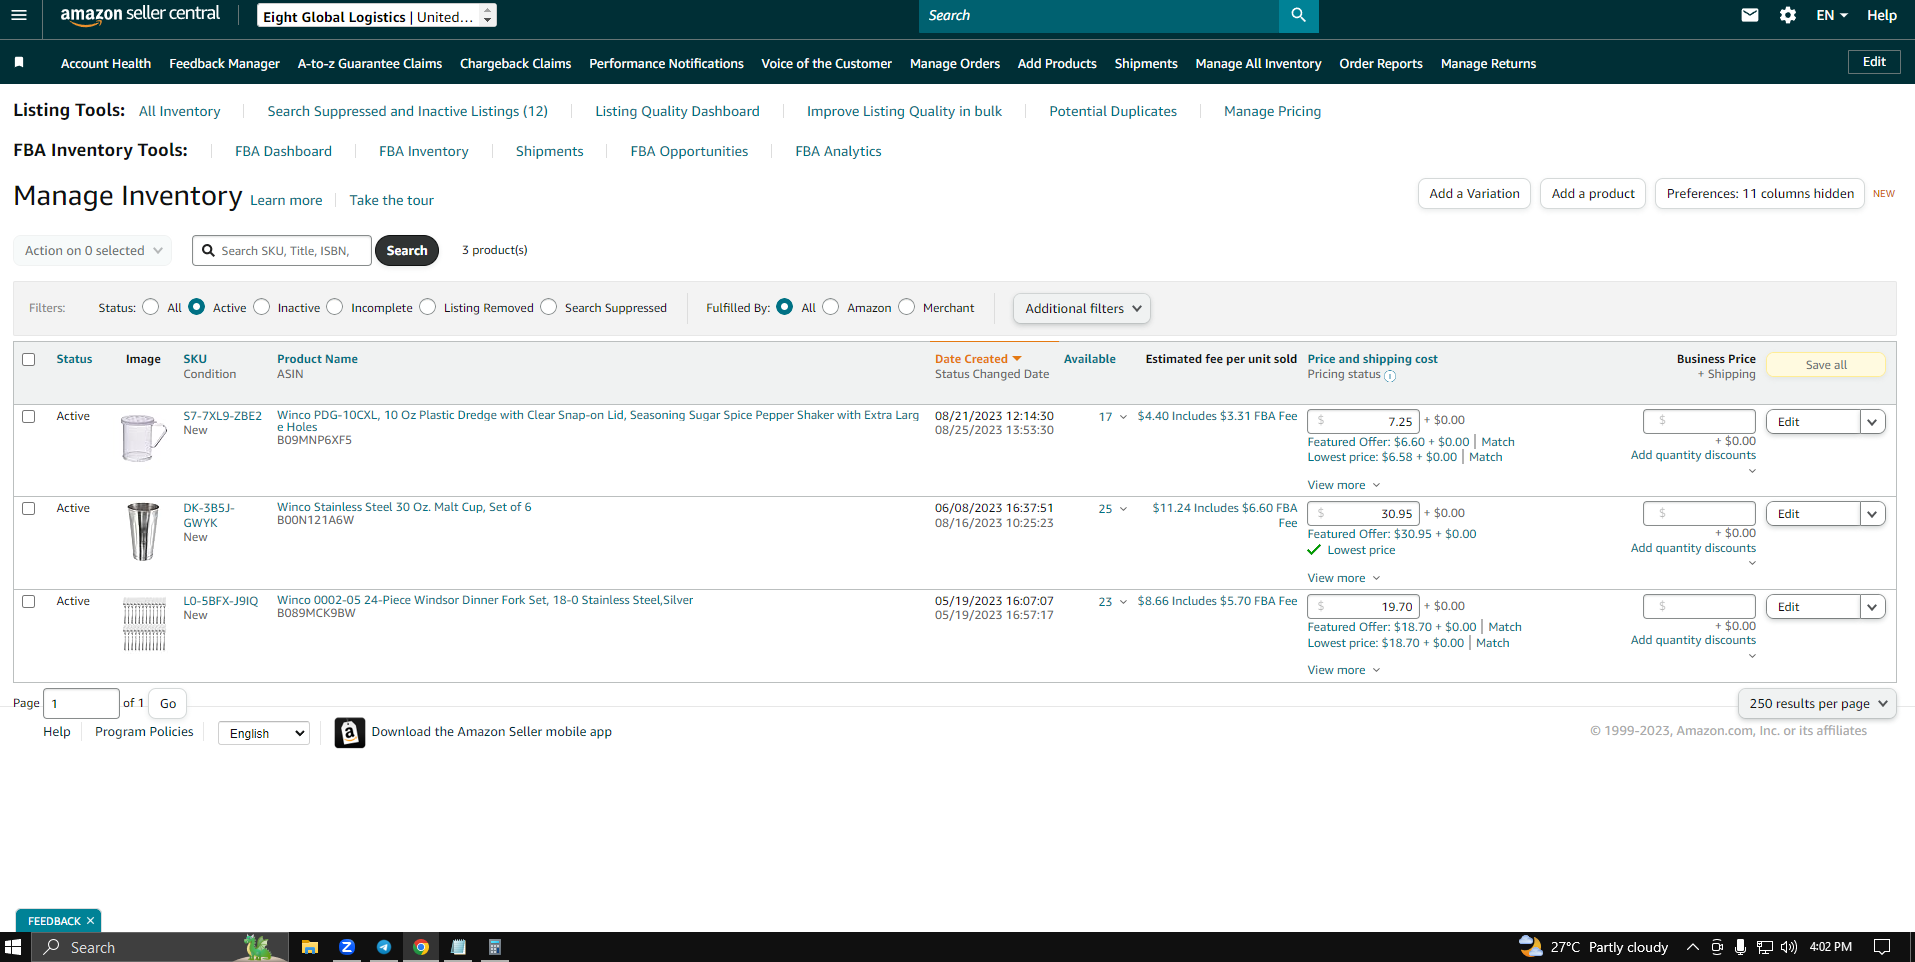Close the Feedback tab with the X

pos(90,921)
